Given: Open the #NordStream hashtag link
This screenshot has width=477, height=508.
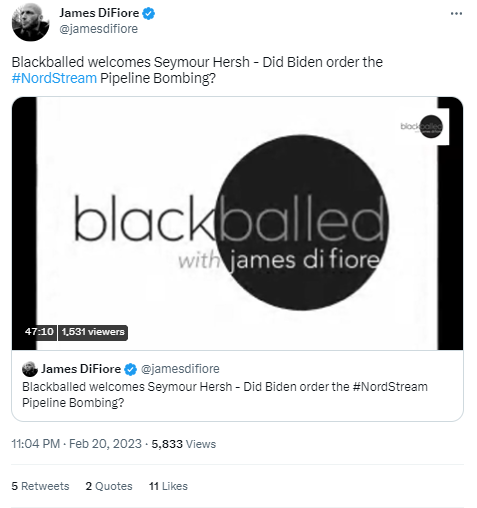Looking at the screenshot, I should point(54,78).
